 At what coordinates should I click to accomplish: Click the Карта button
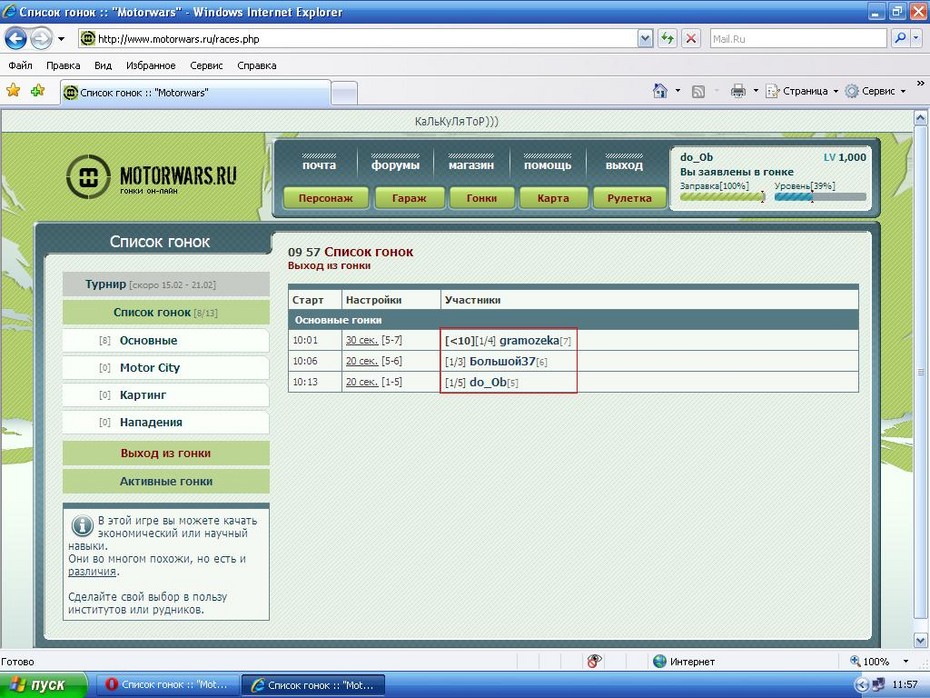(x=553, y=198)
